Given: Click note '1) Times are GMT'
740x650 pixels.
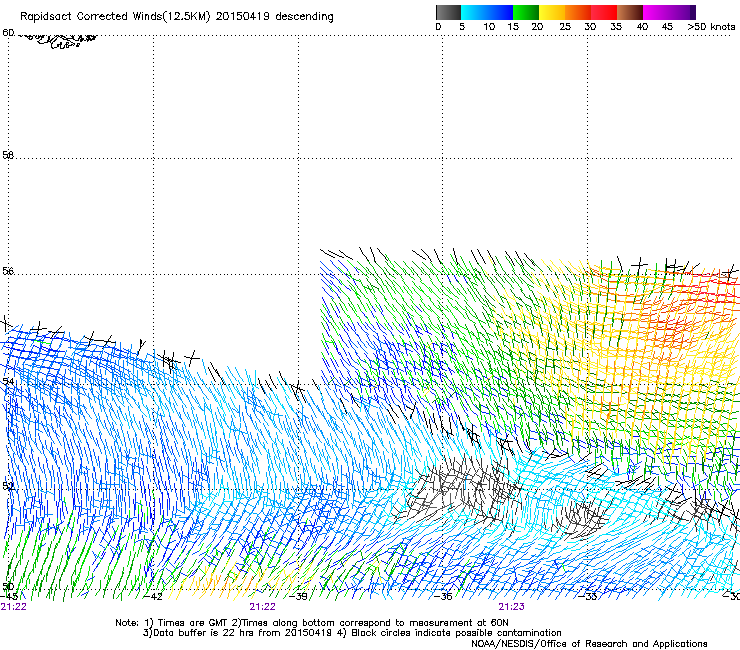Looking at the screenshot, I should pyautogui.click(x=187, y=623).
